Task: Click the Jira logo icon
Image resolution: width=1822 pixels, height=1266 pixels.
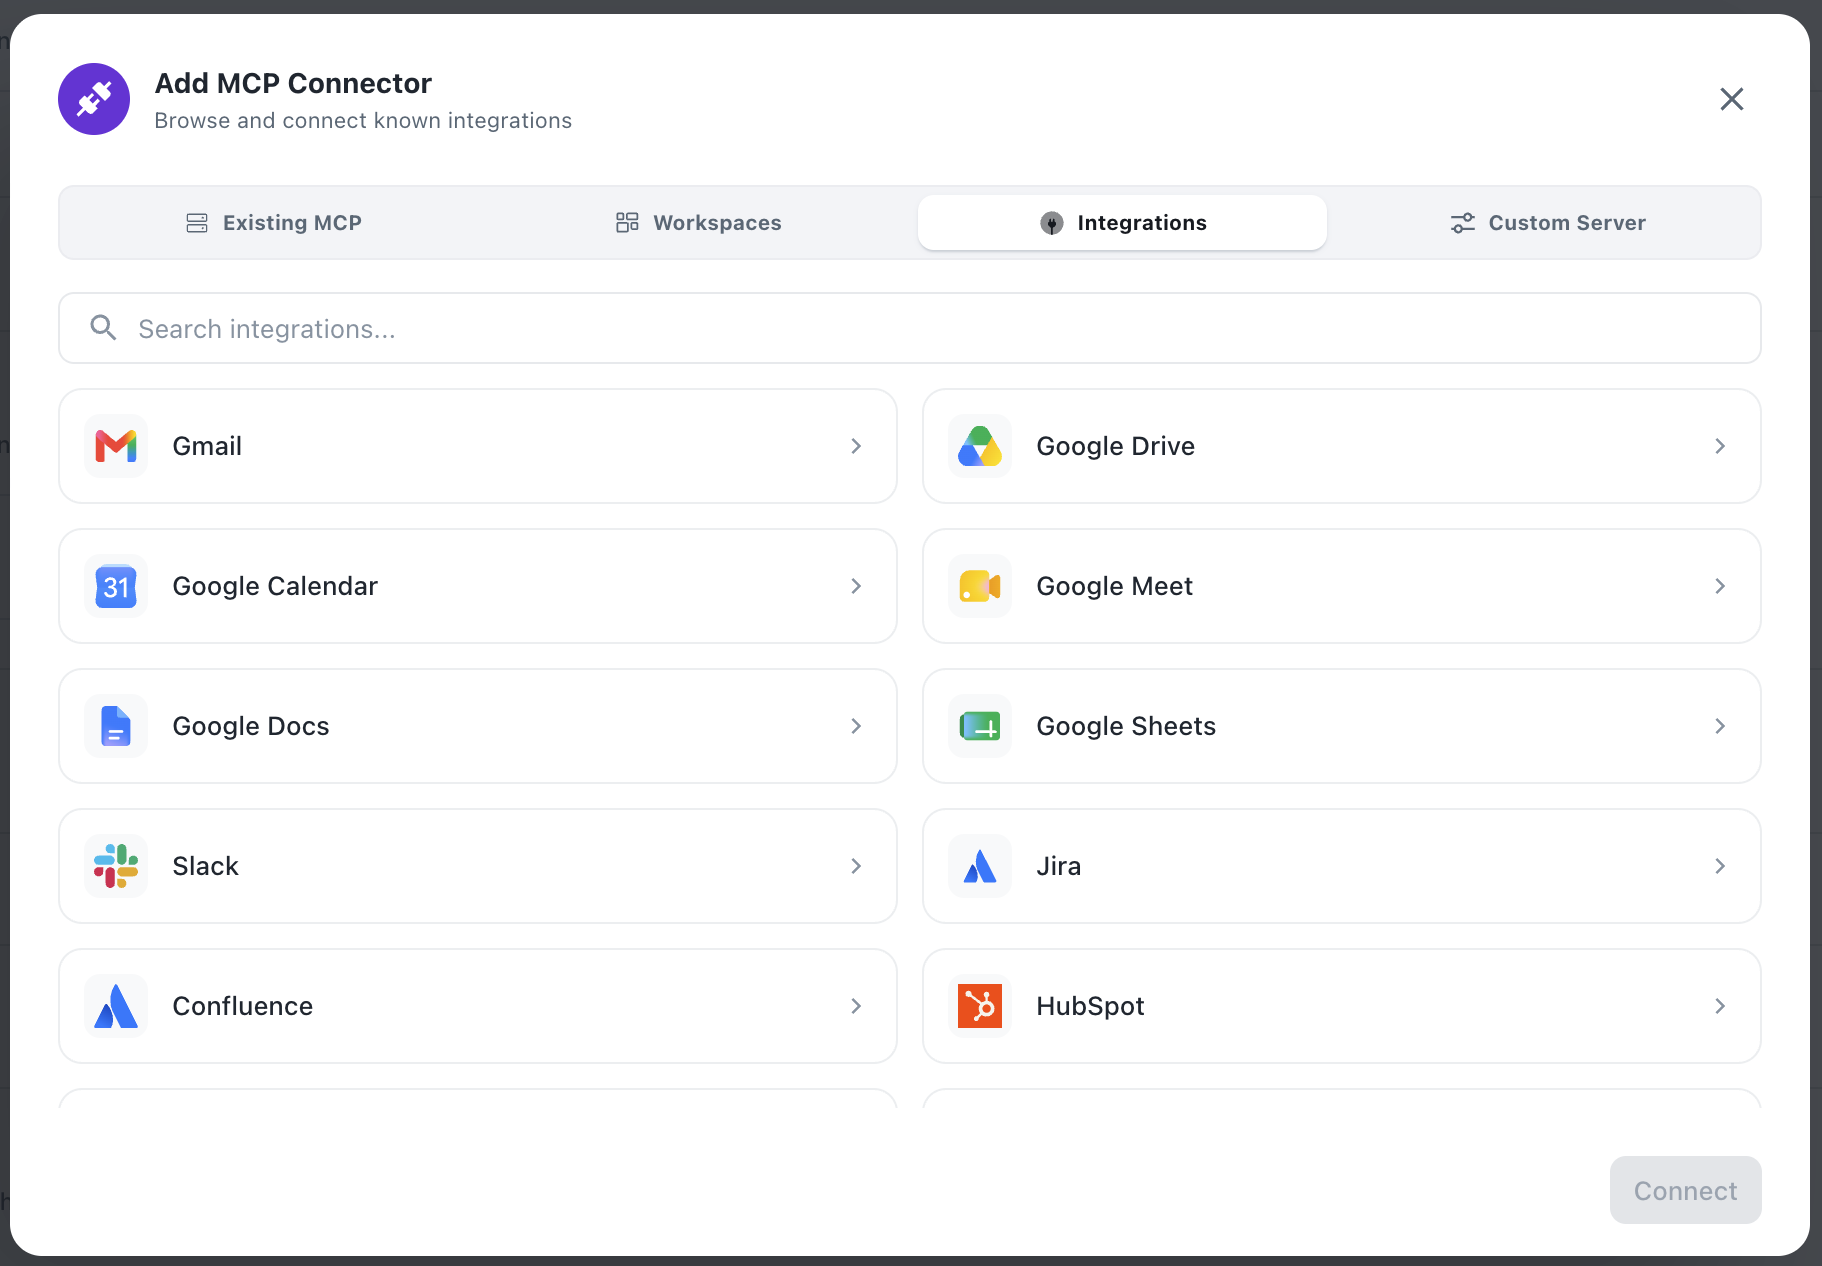Action: tap(980, 866)
